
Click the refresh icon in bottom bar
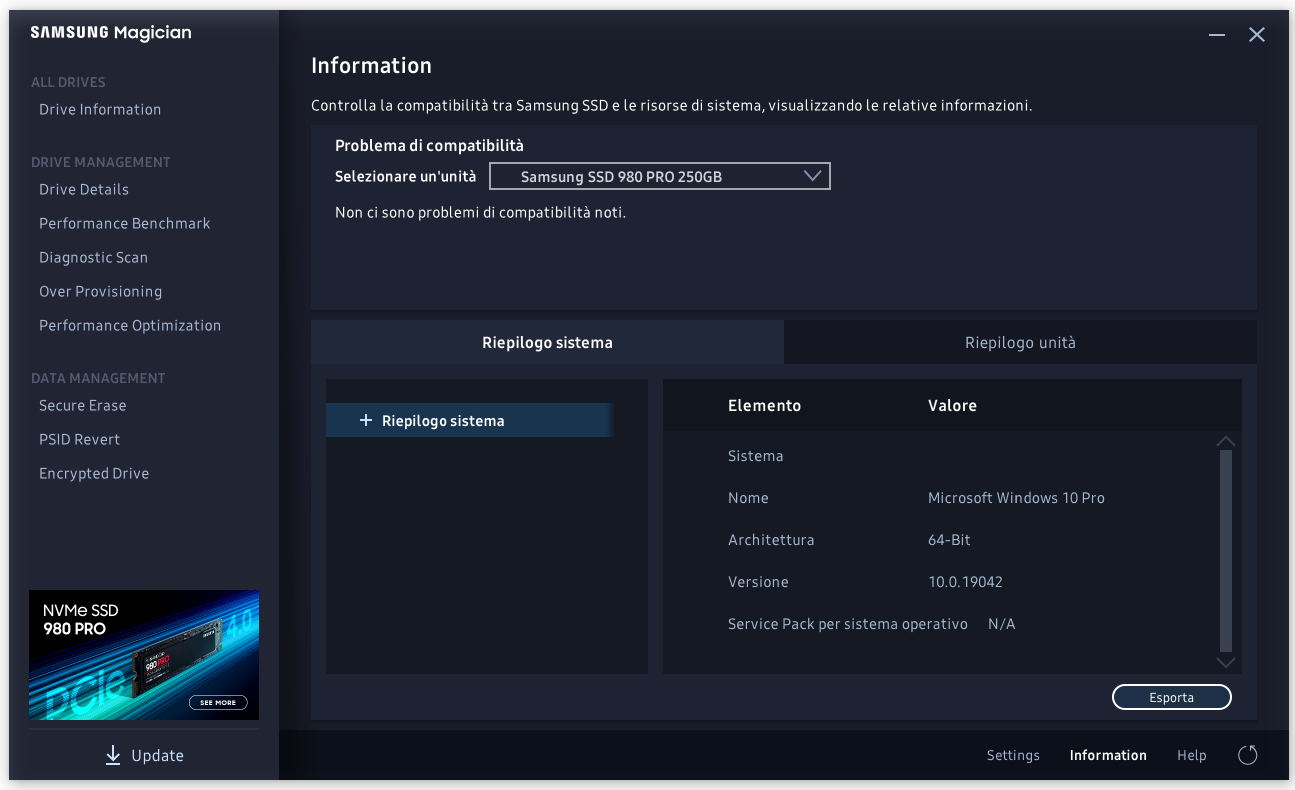tap(1247, 755)
